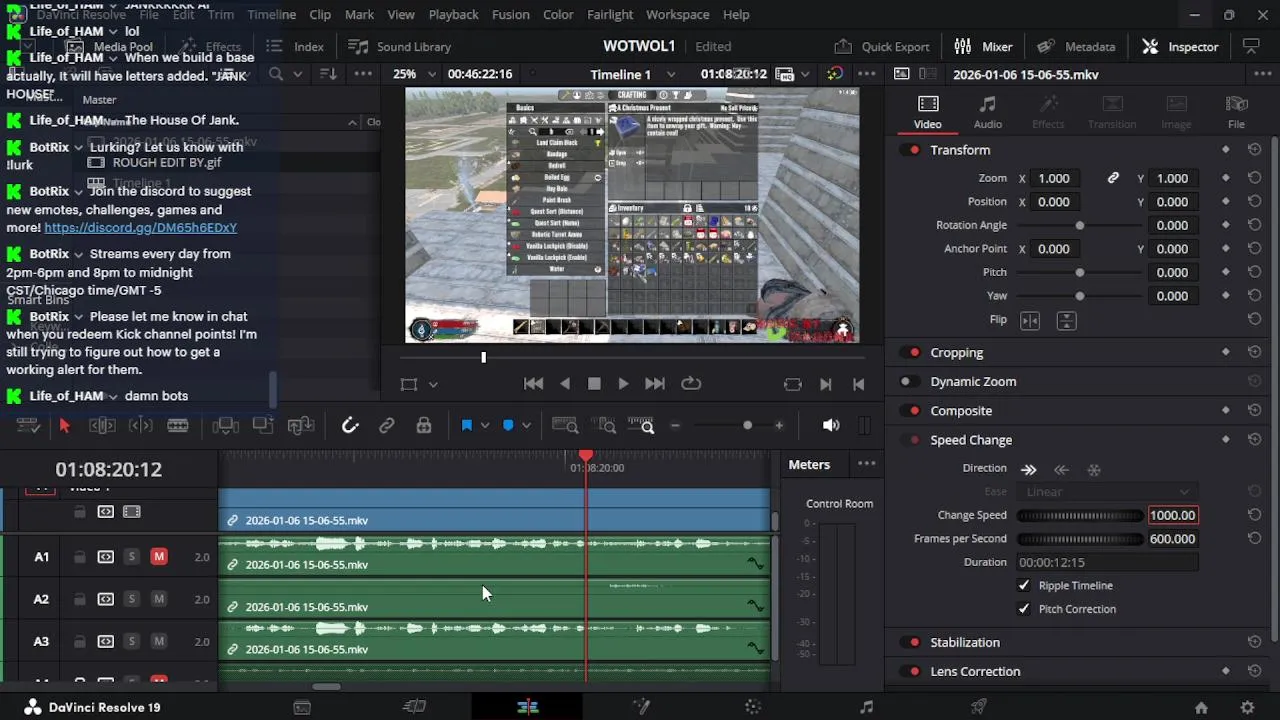Toggle the Linked Selection chain icon
Viewport: 1280px width, 720px height.
click(x=386, y=426)
